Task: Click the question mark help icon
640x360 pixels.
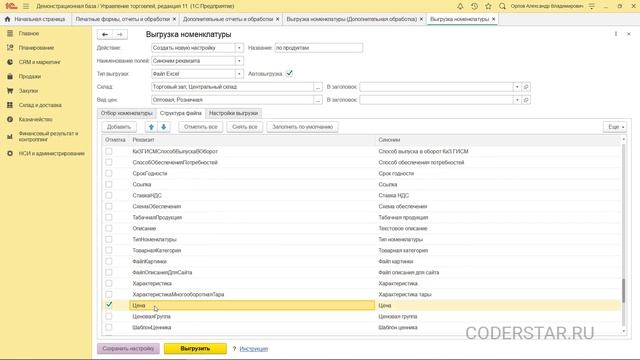Action: click(234, 349)
